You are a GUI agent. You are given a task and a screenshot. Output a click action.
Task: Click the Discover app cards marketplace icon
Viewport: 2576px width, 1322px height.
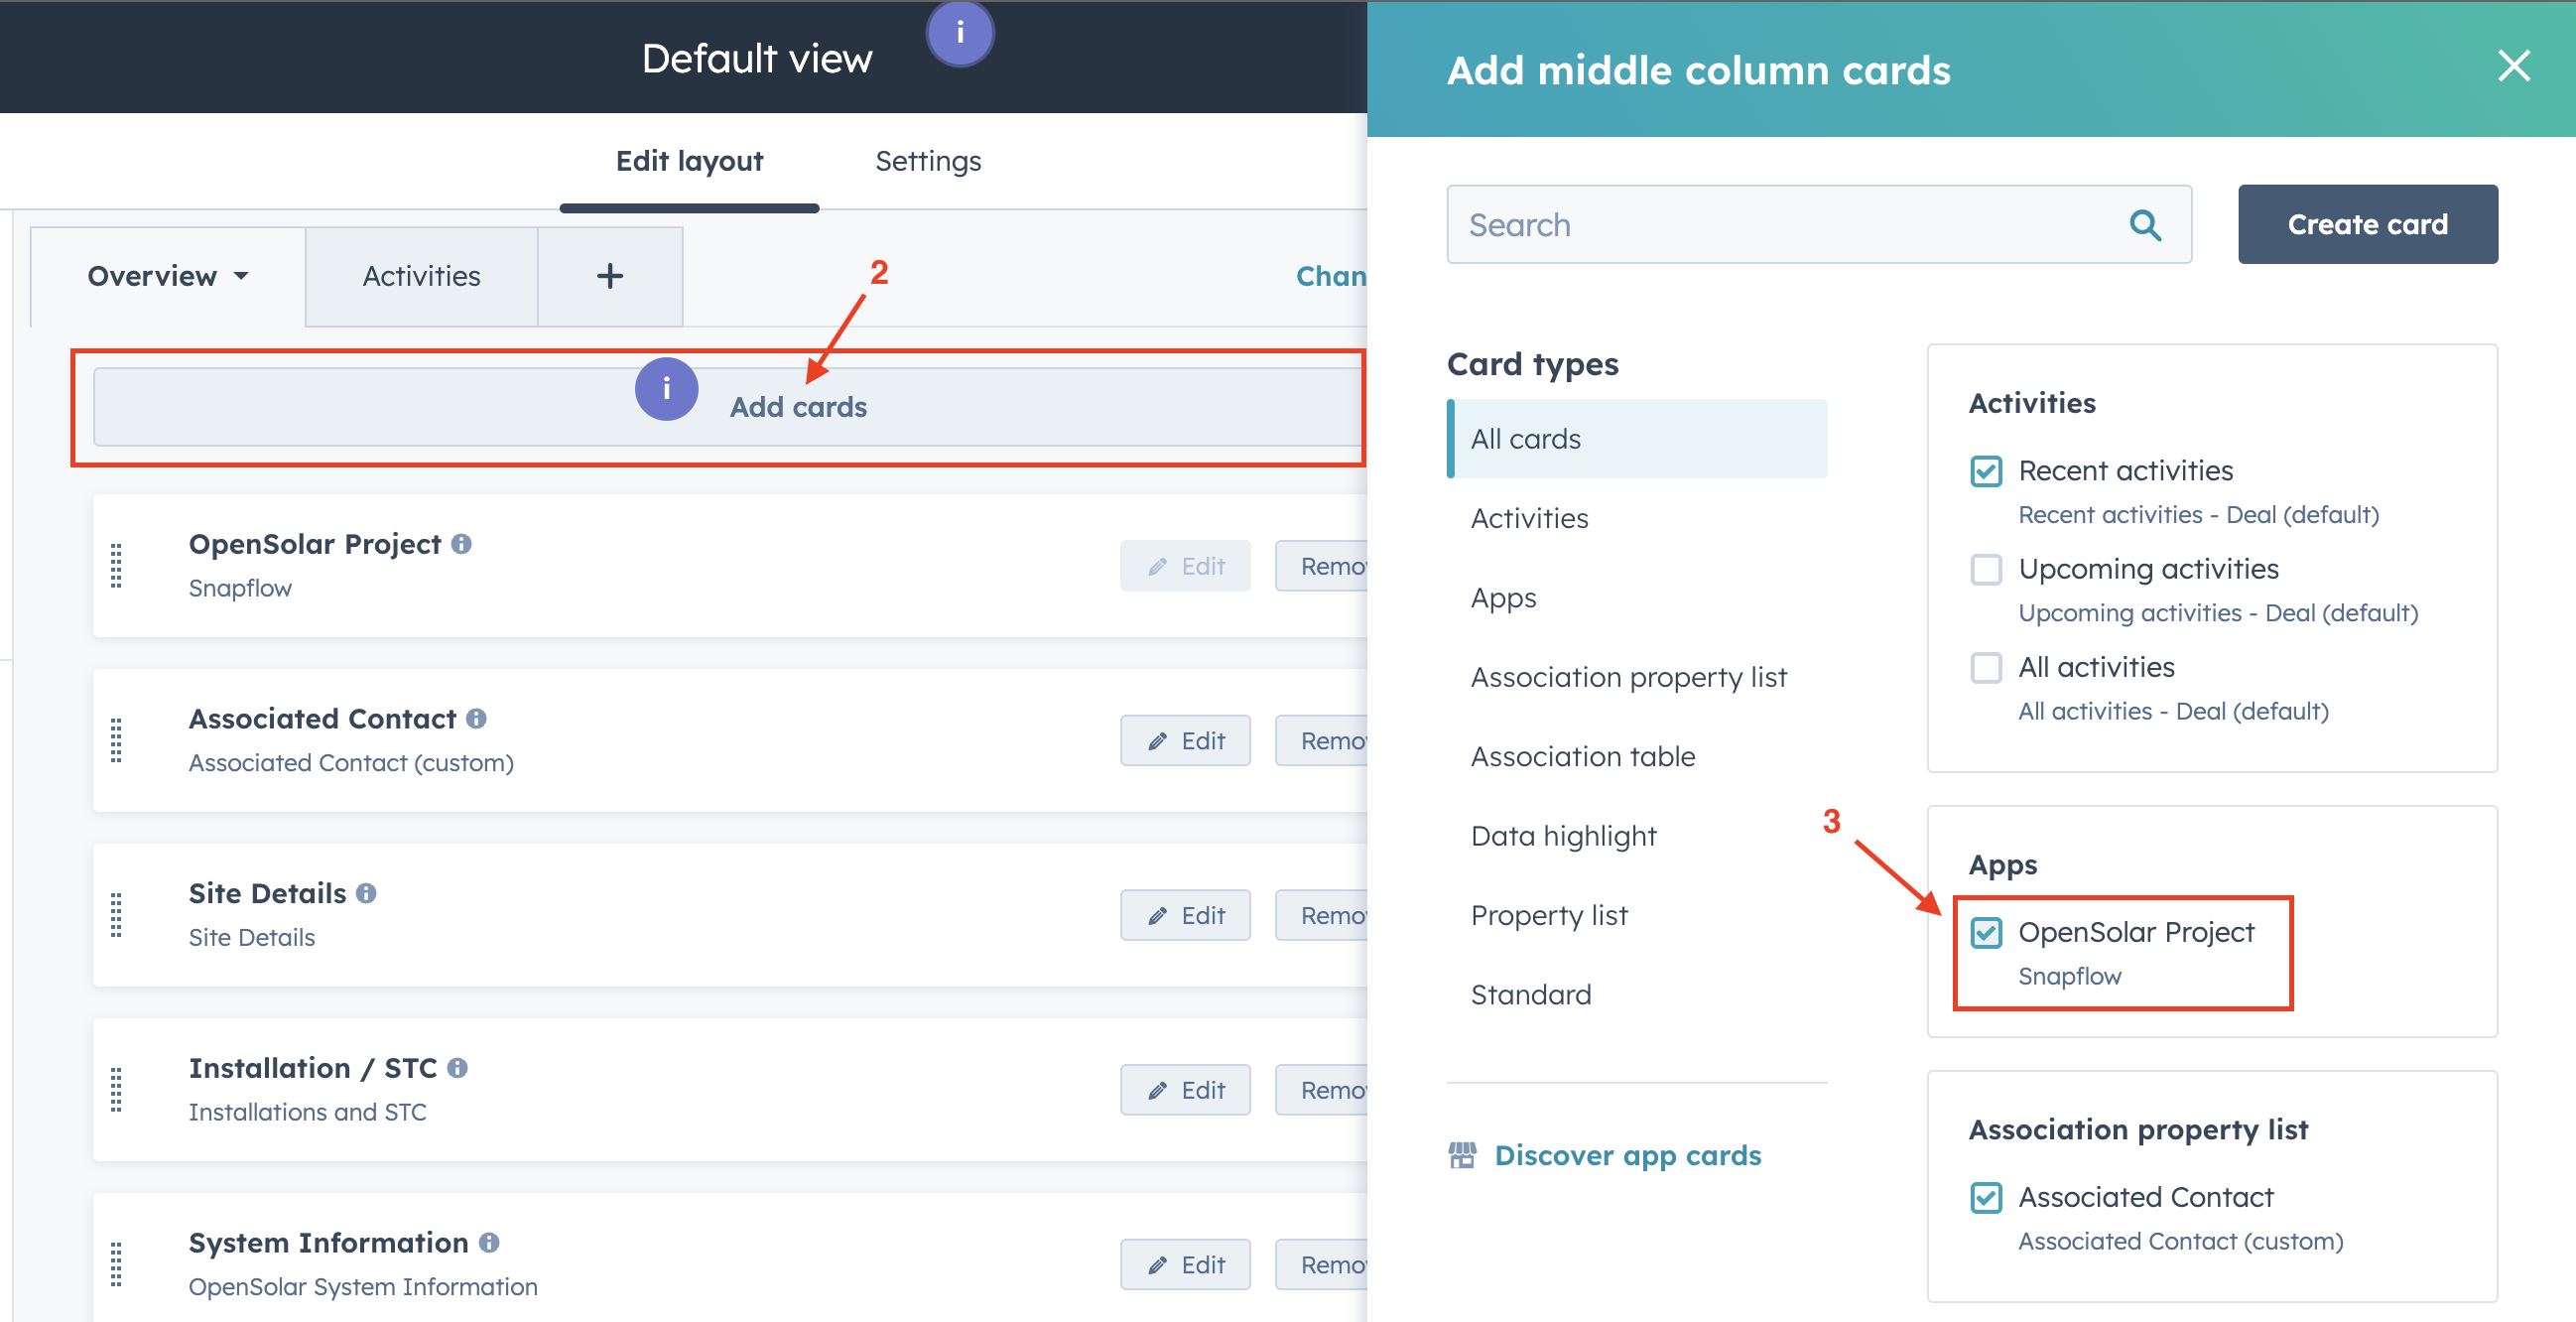click(x=1462, y=1155)
